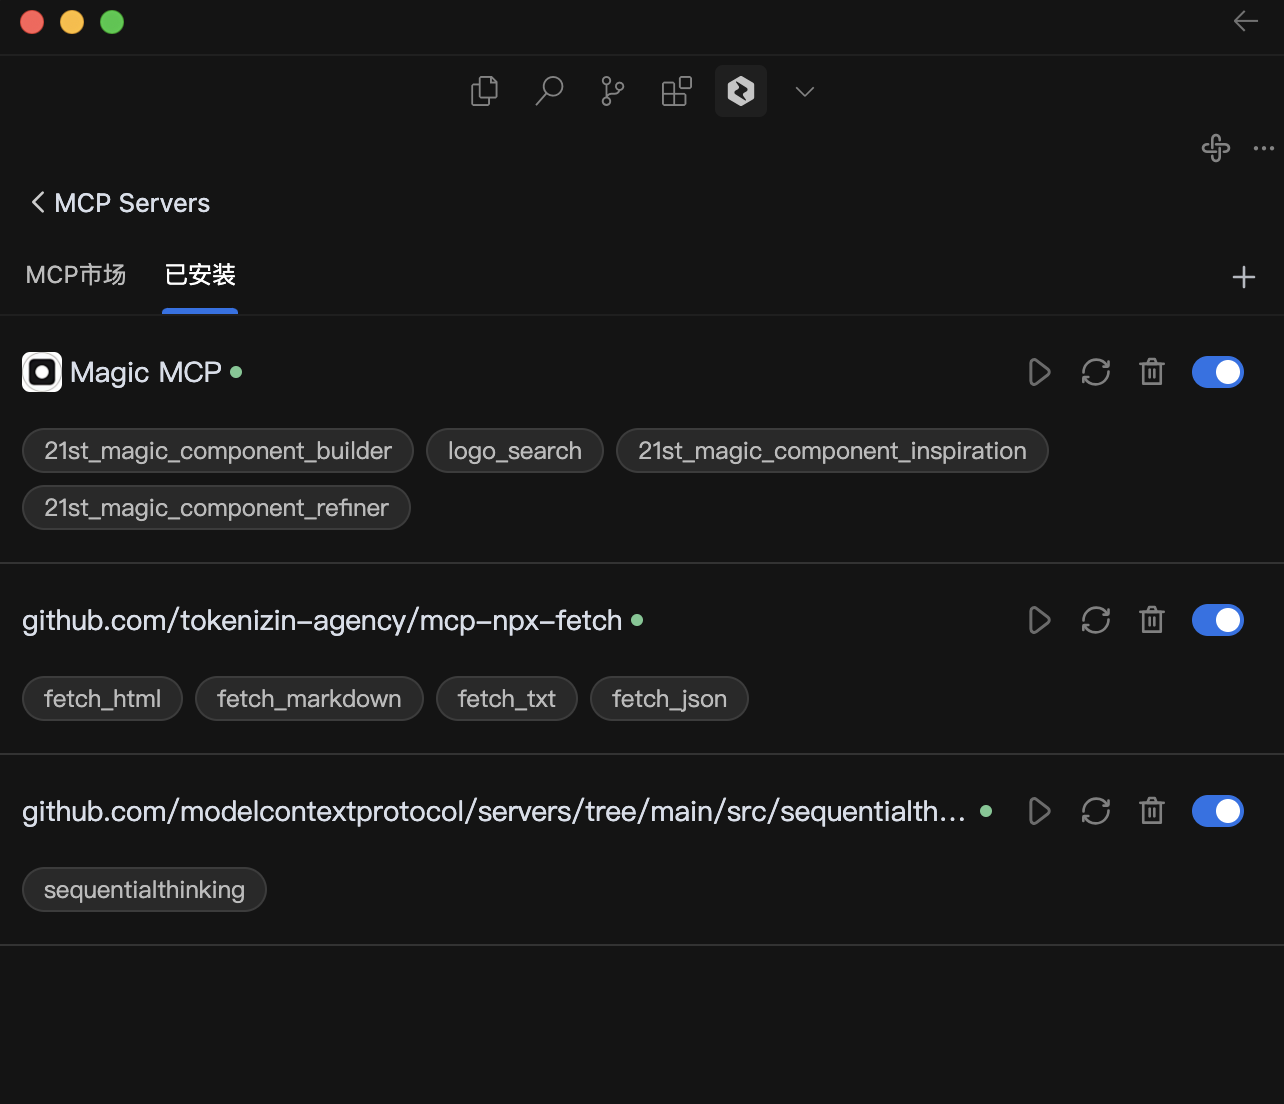
Task: Close the window with red button
Action: [32, 22]
